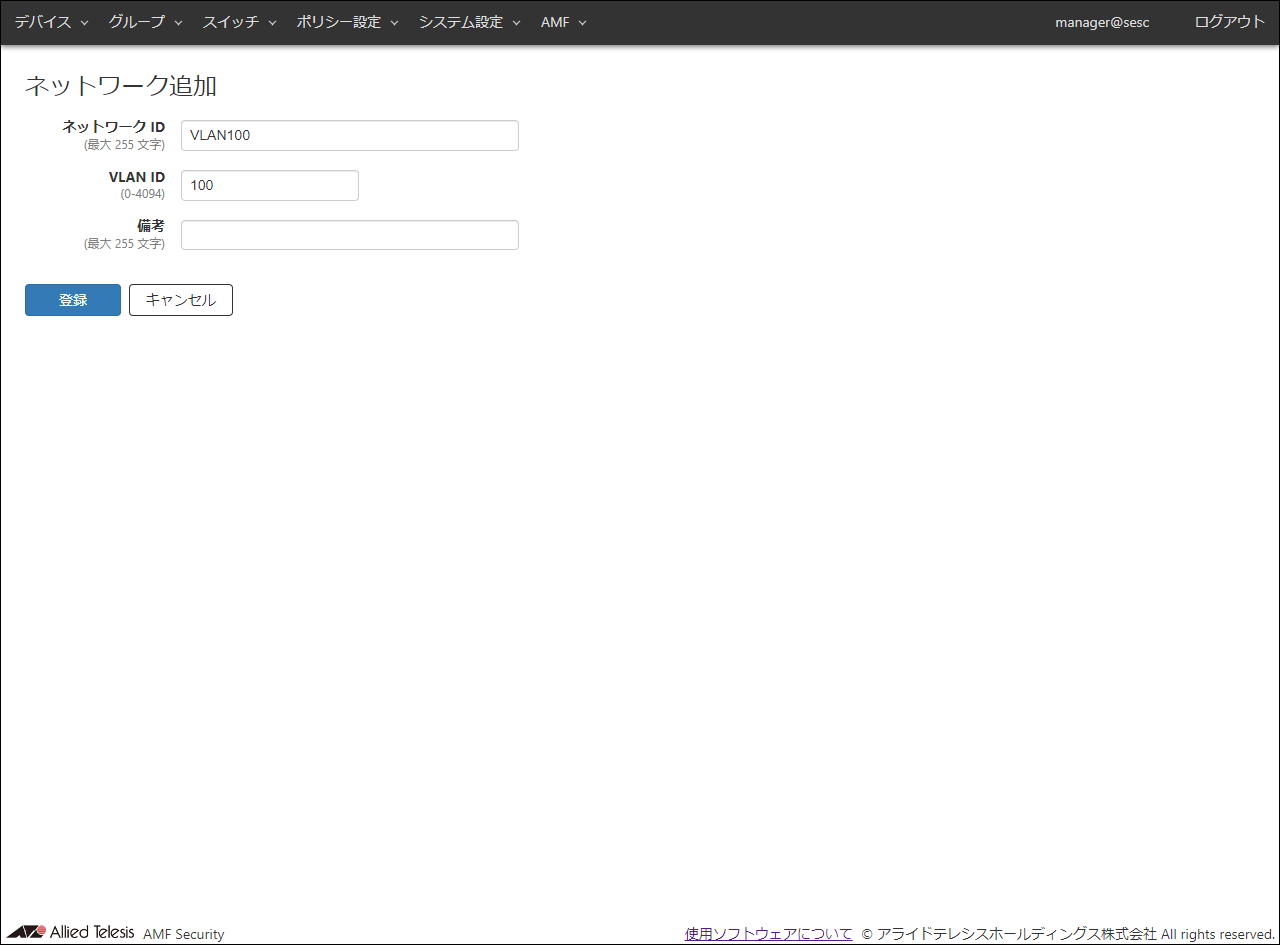Click the VLAN ID field showing 100
This screenshot has height=945, width=1280.
click(x=269, y=185)
